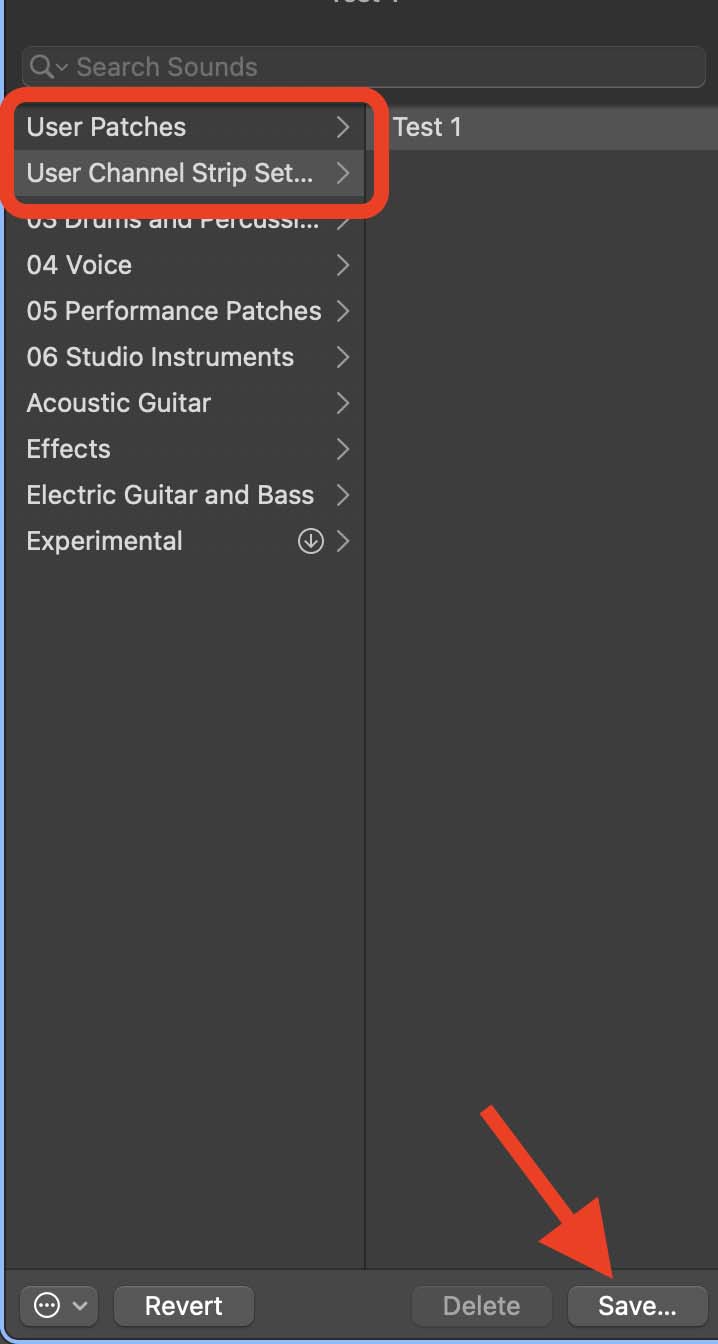Screen dimensions: 718x1344
Task: Expand the Acoustic Guitar chevron
Action: [343, 403]
